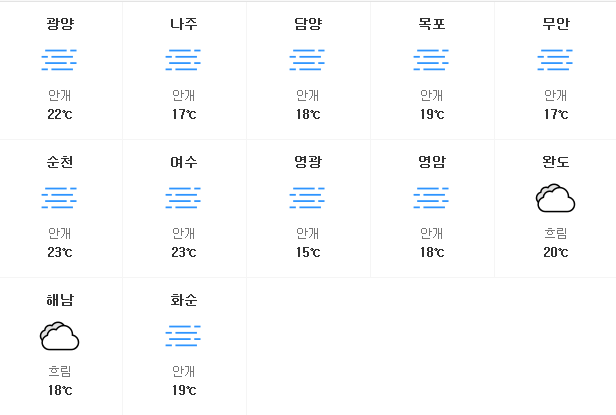Select the 여수 city name

pyautogui.click(x=184, y=162)
